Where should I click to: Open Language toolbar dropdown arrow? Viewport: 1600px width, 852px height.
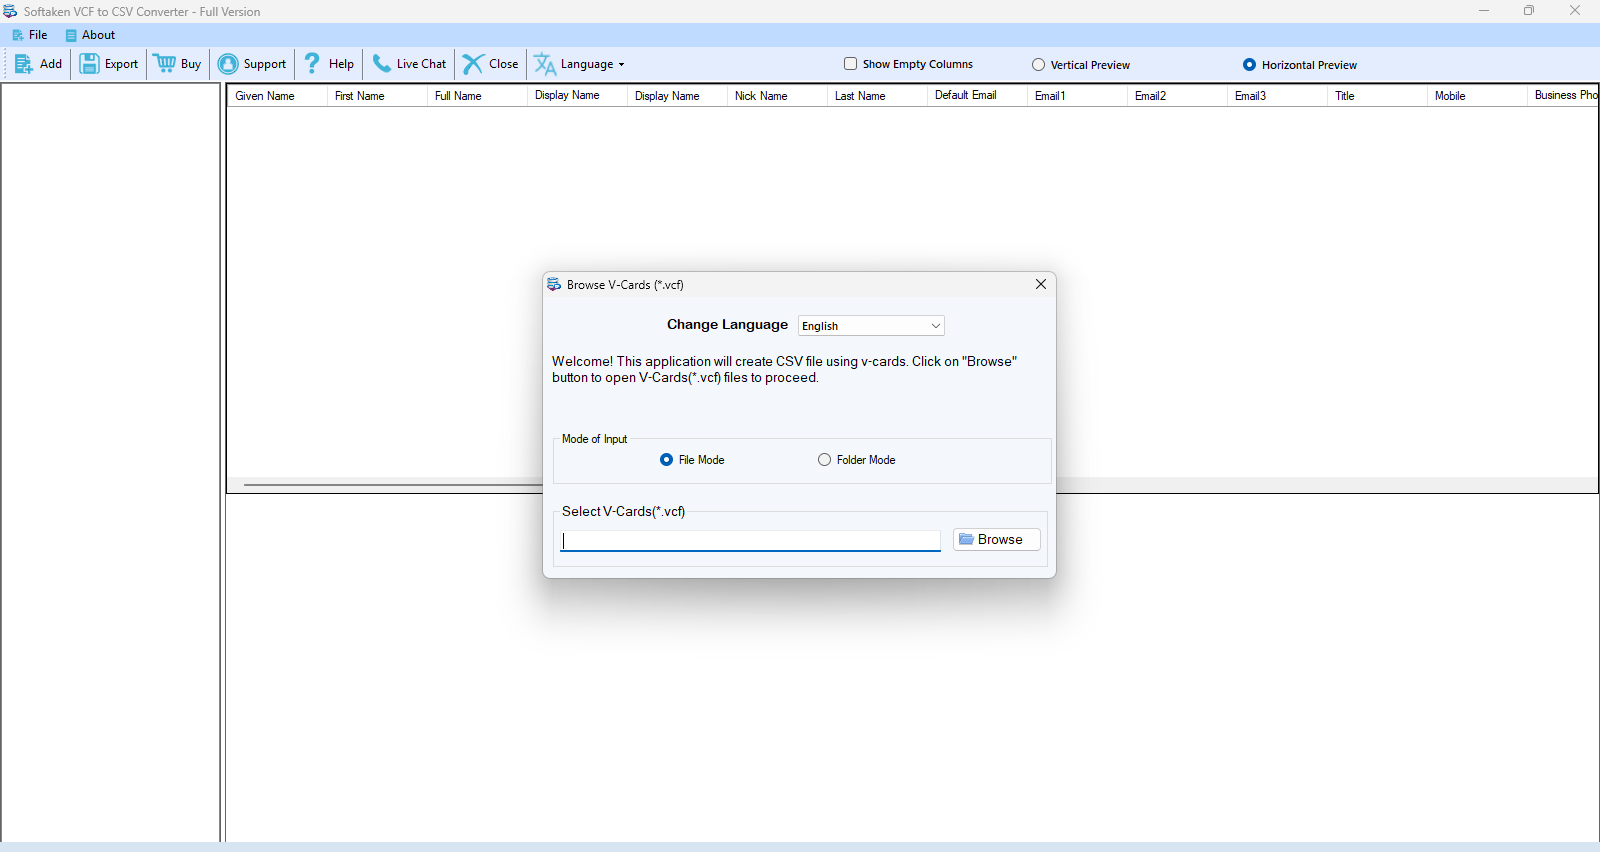(x=621, y=65)
